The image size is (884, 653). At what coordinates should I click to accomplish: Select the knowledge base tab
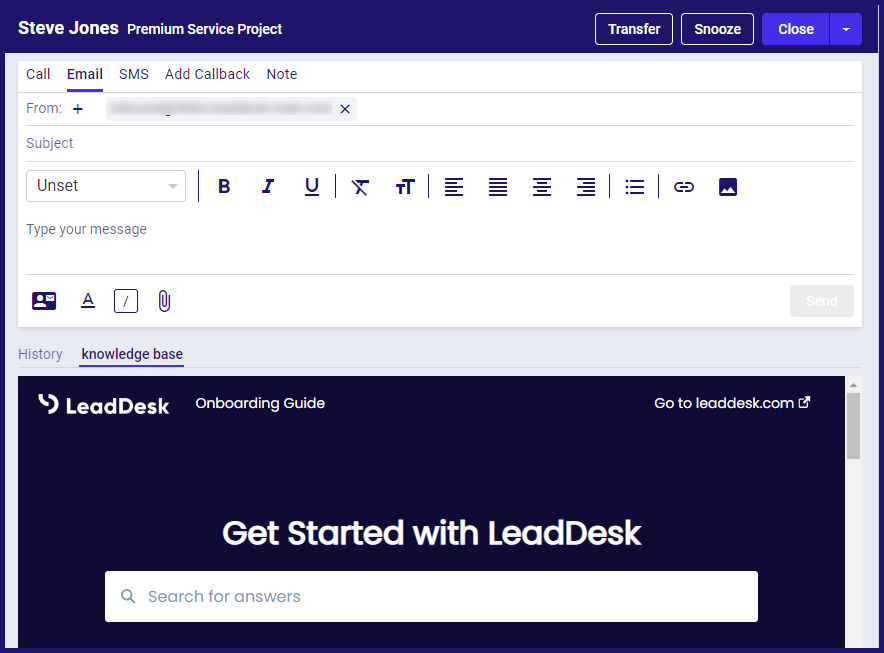[x=132, y=354]
